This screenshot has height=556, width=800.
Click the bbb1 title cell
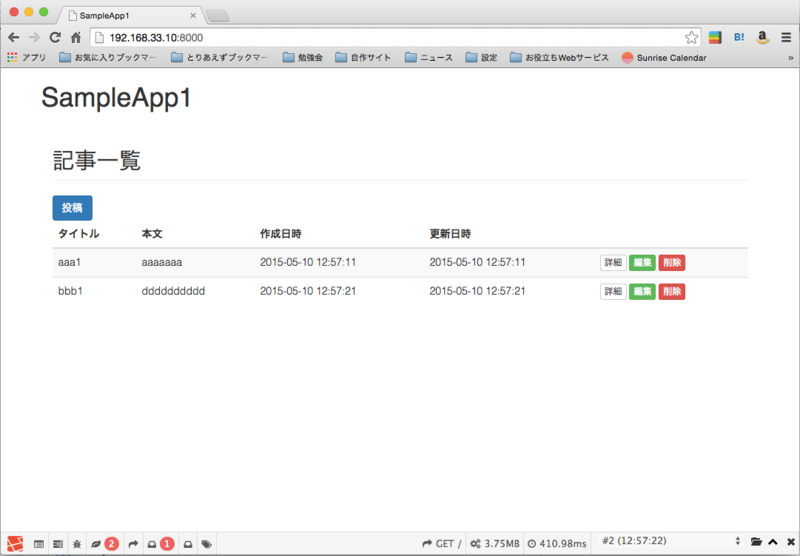click(x=70, y=291)
